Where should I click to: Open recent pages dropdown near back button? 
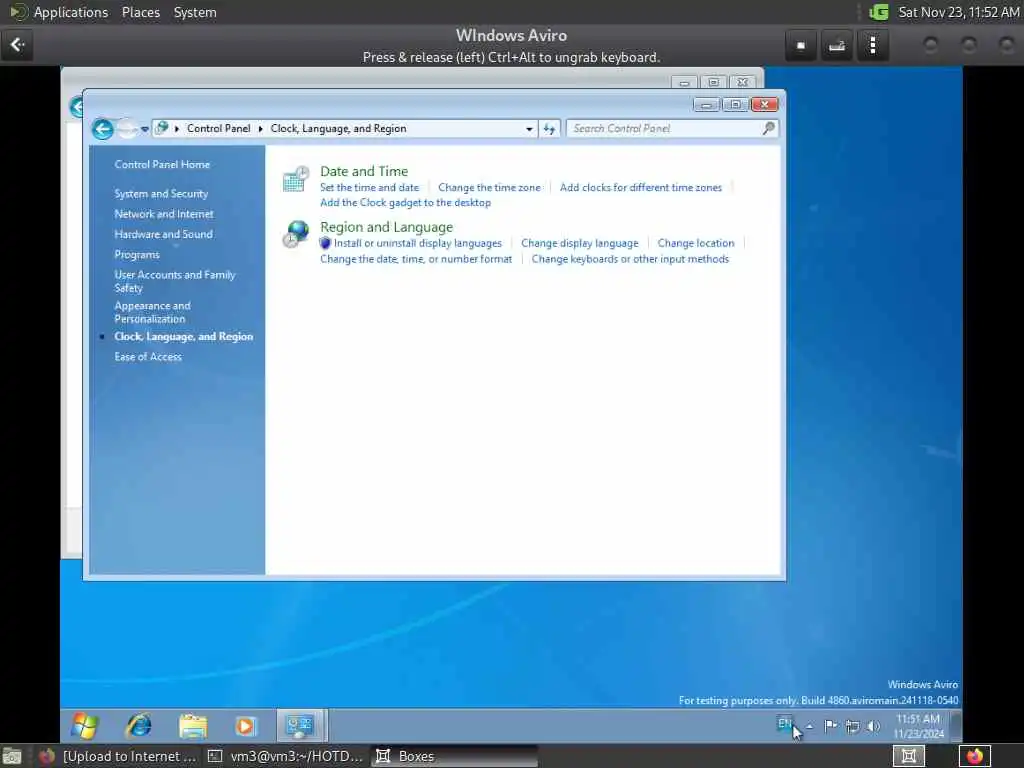tap(145, 129)
